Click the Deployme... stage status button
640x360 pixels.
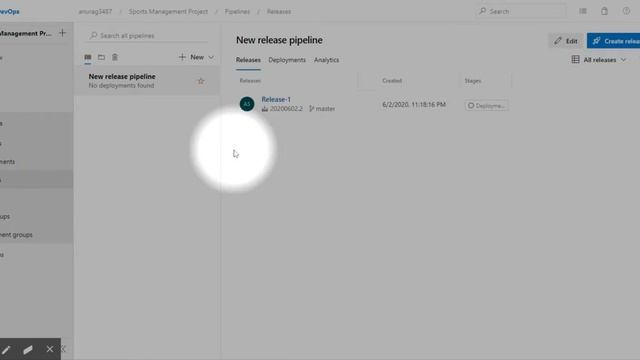click(x=487, y=106)
